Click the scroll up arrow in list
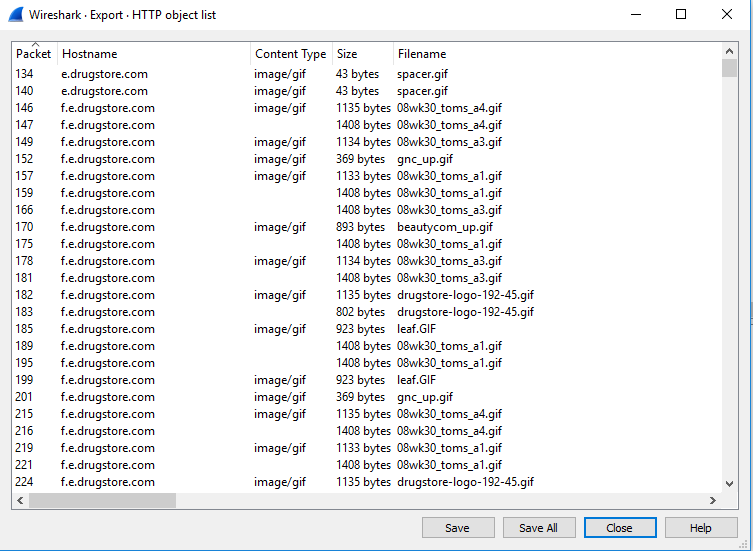The width and height of the screenshot is (753, 551). pyautogui.click(x=729, y=51)
